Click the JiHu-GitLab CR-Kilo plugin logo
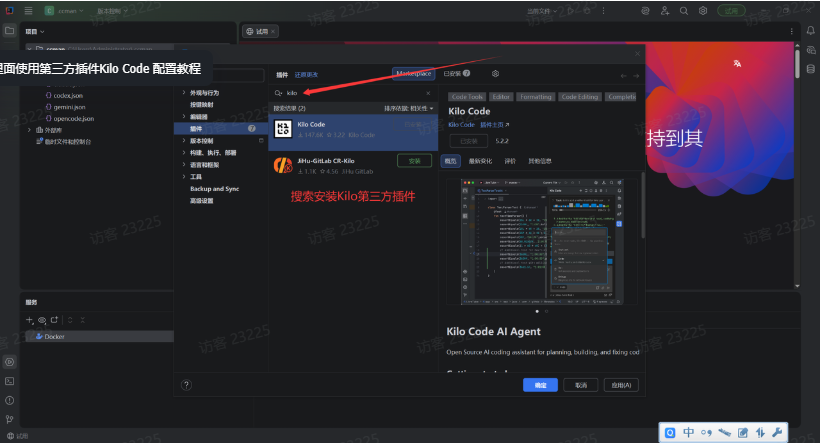The height and width of the screenshot is (443, 820). (283, 165)
